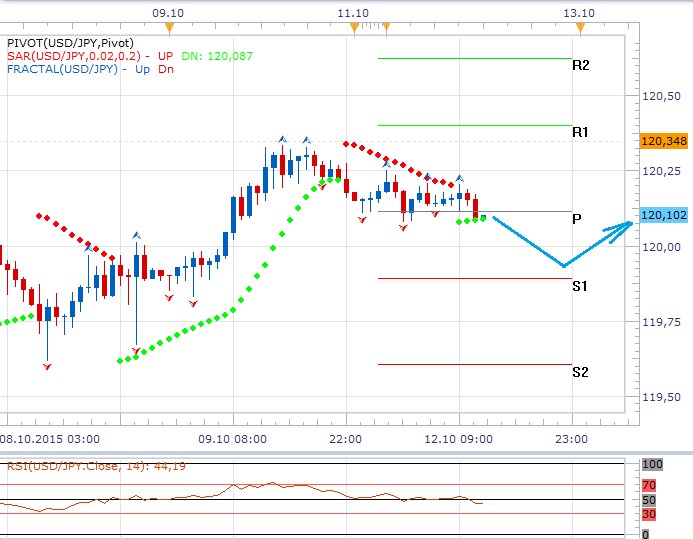This screenshot has height=539, width=693.
Task: Click the P pivot level label
Action: click(x=577, y=218)
